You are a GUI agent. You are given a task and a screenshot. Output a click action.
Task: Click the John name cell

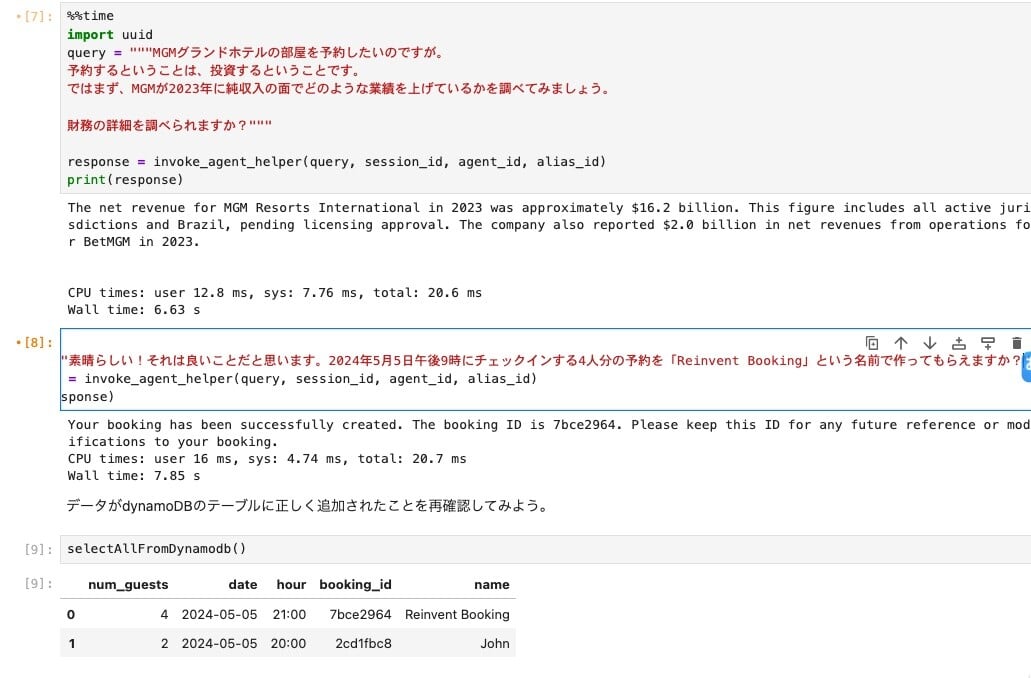click(x=494, y=643)
